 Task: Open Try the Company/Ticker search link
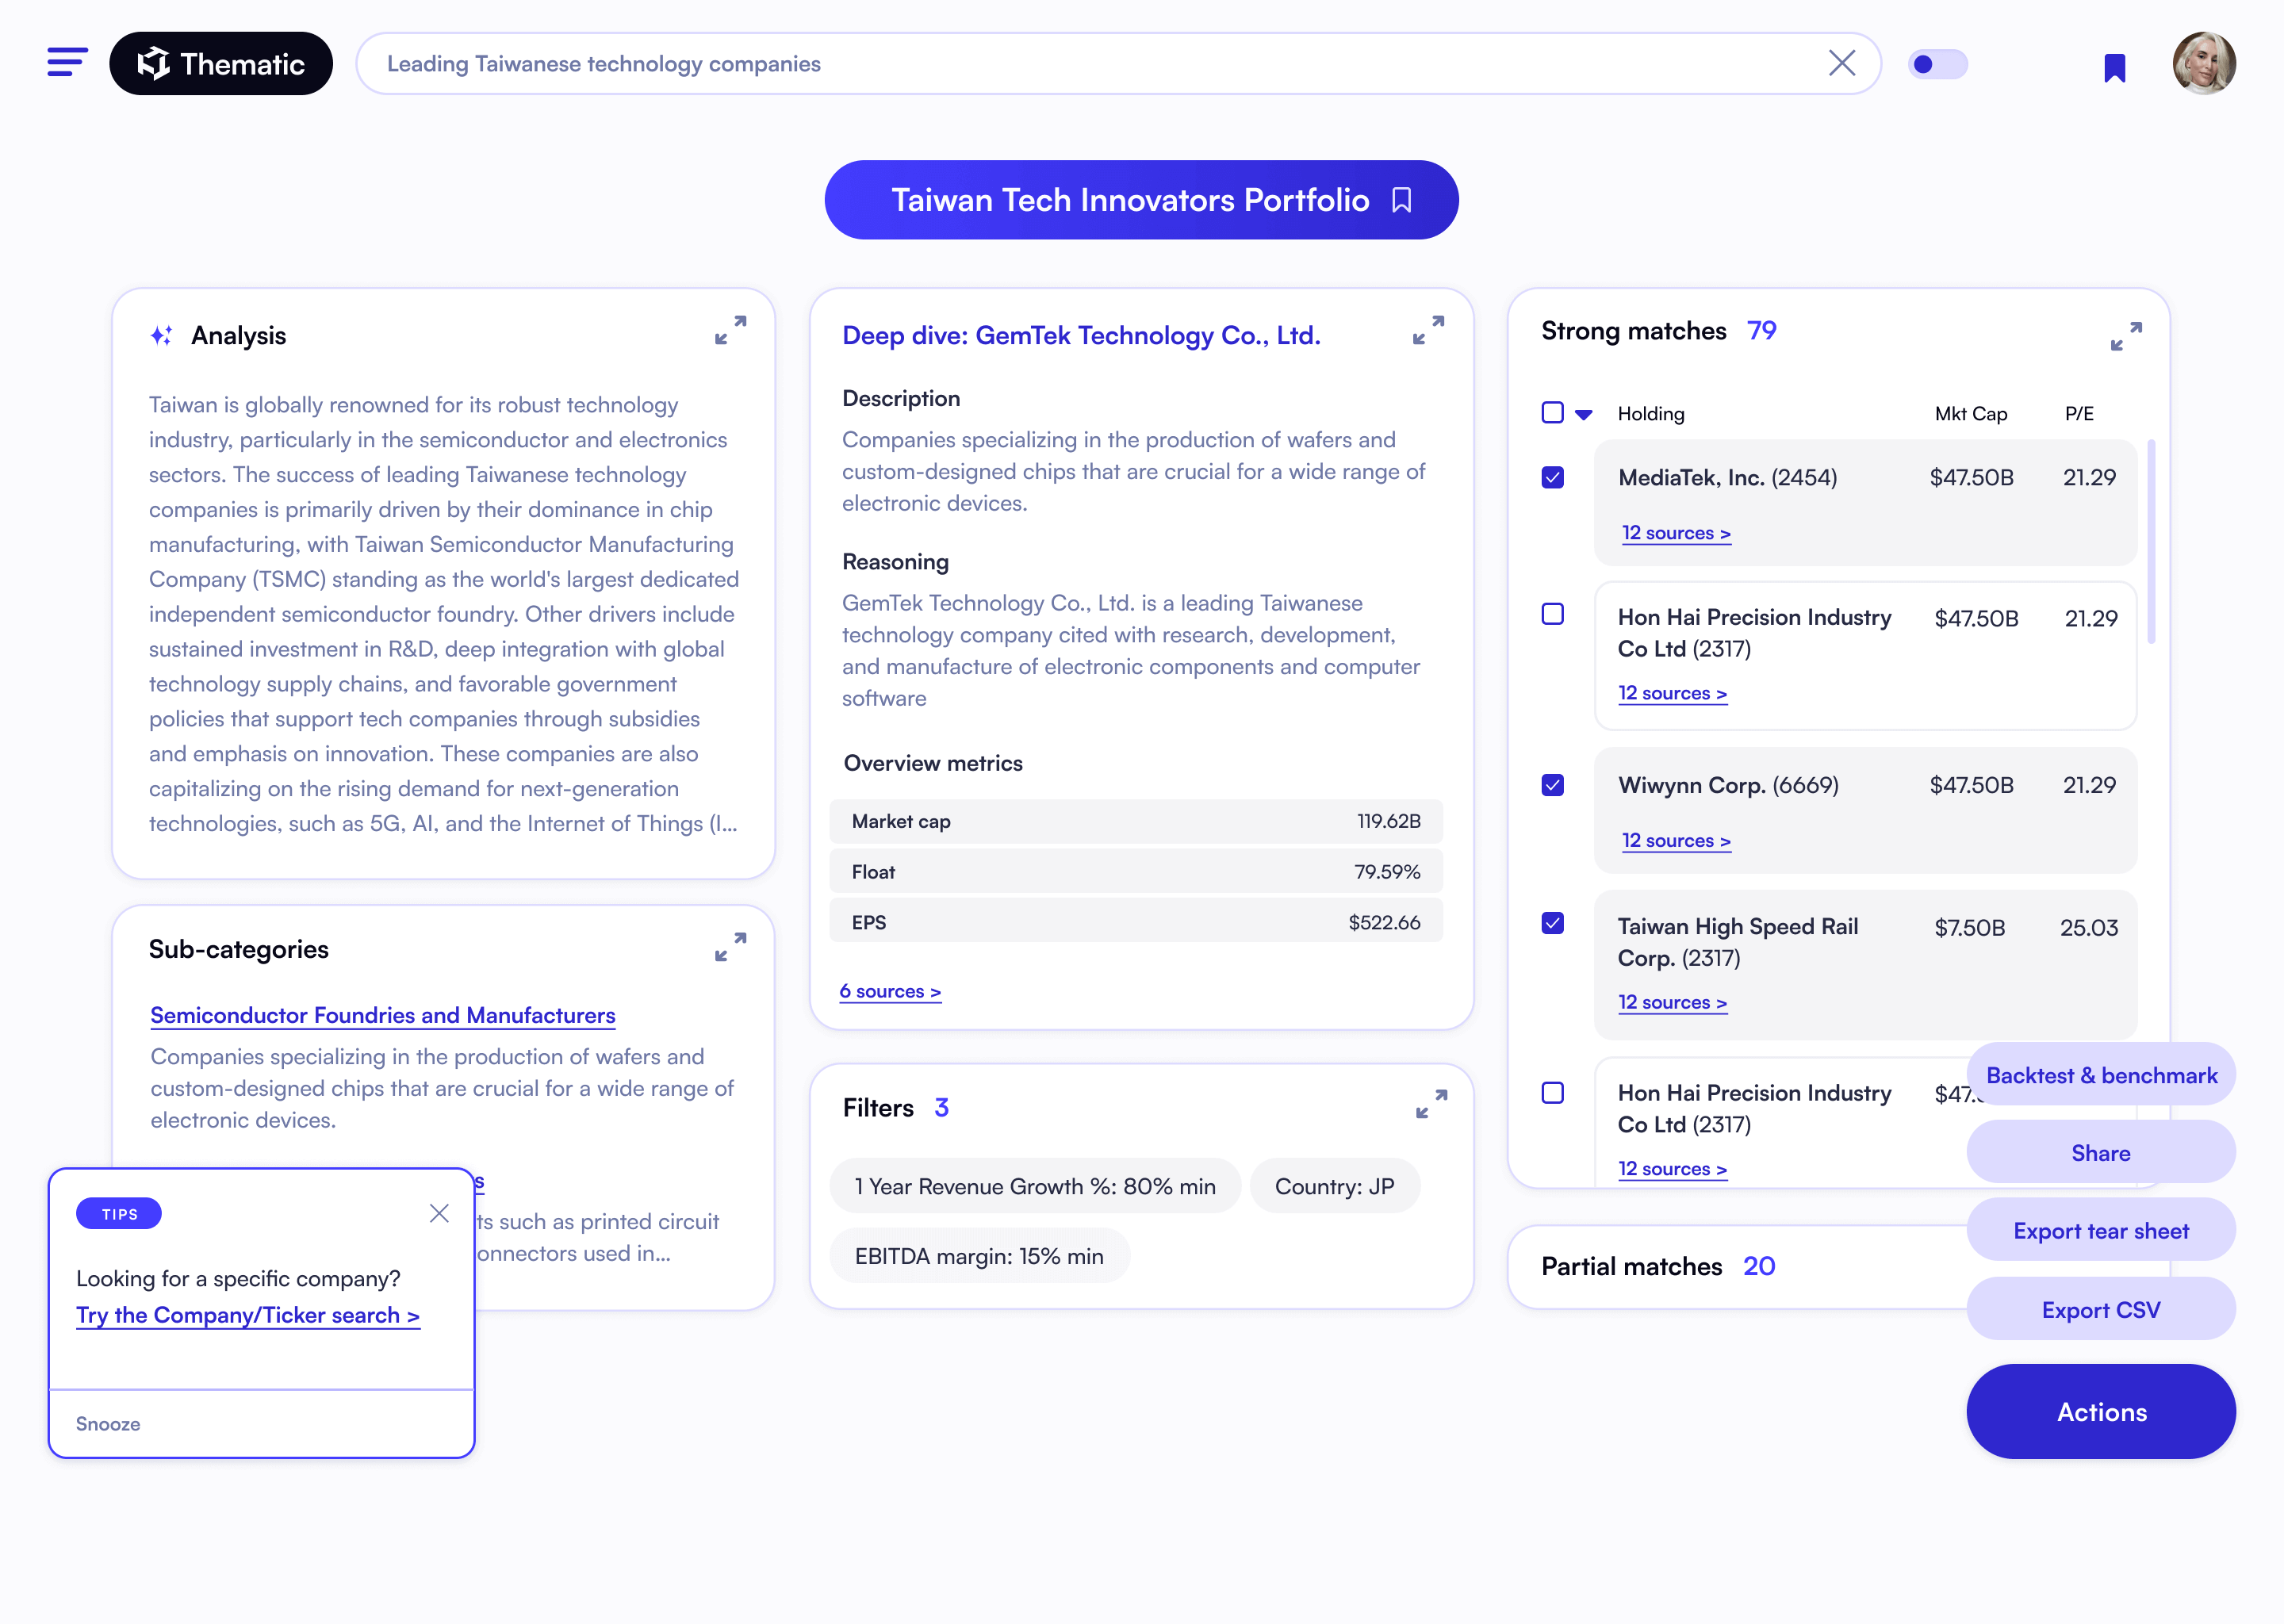pyautogui.click(x=248, y=1315)
